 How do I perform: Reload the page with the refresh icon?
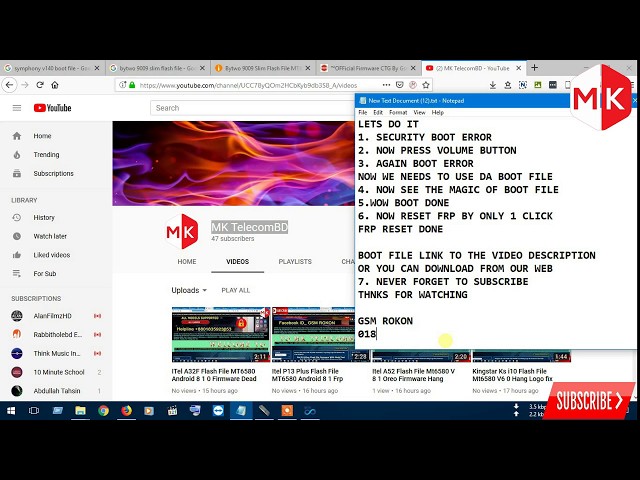tap(40, 85)
